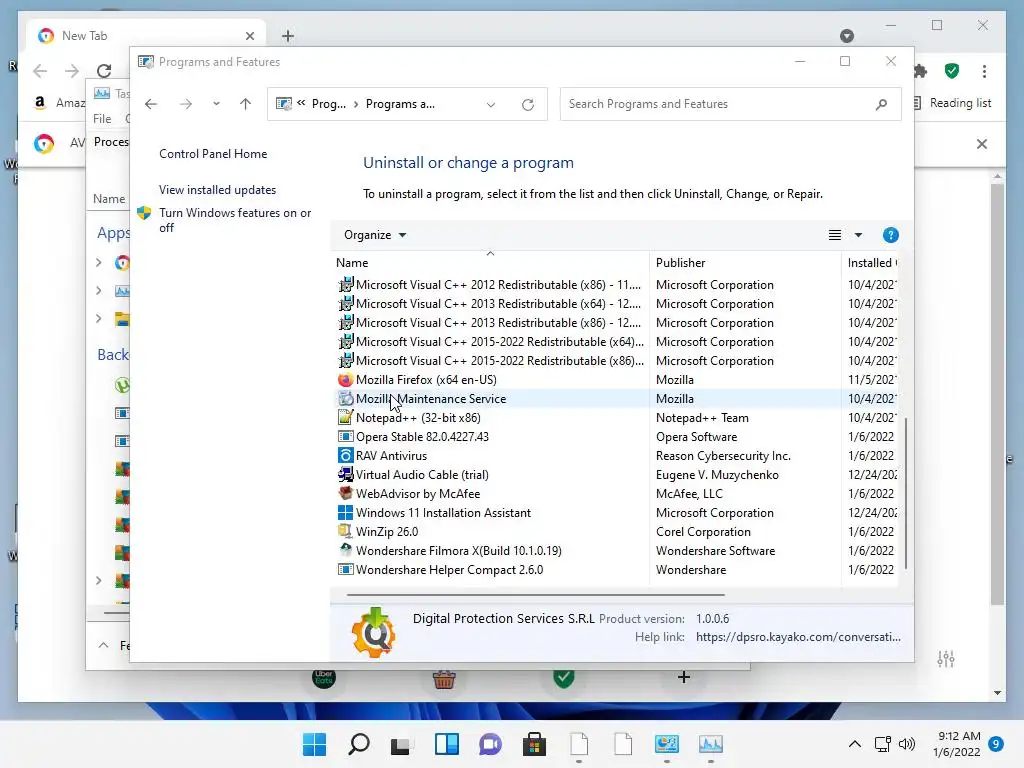The width and height of the screenshot is (1024, 768).
Task: Select the Opera Stable 82.0.4227.43 icon
Action: pos(345,436)
